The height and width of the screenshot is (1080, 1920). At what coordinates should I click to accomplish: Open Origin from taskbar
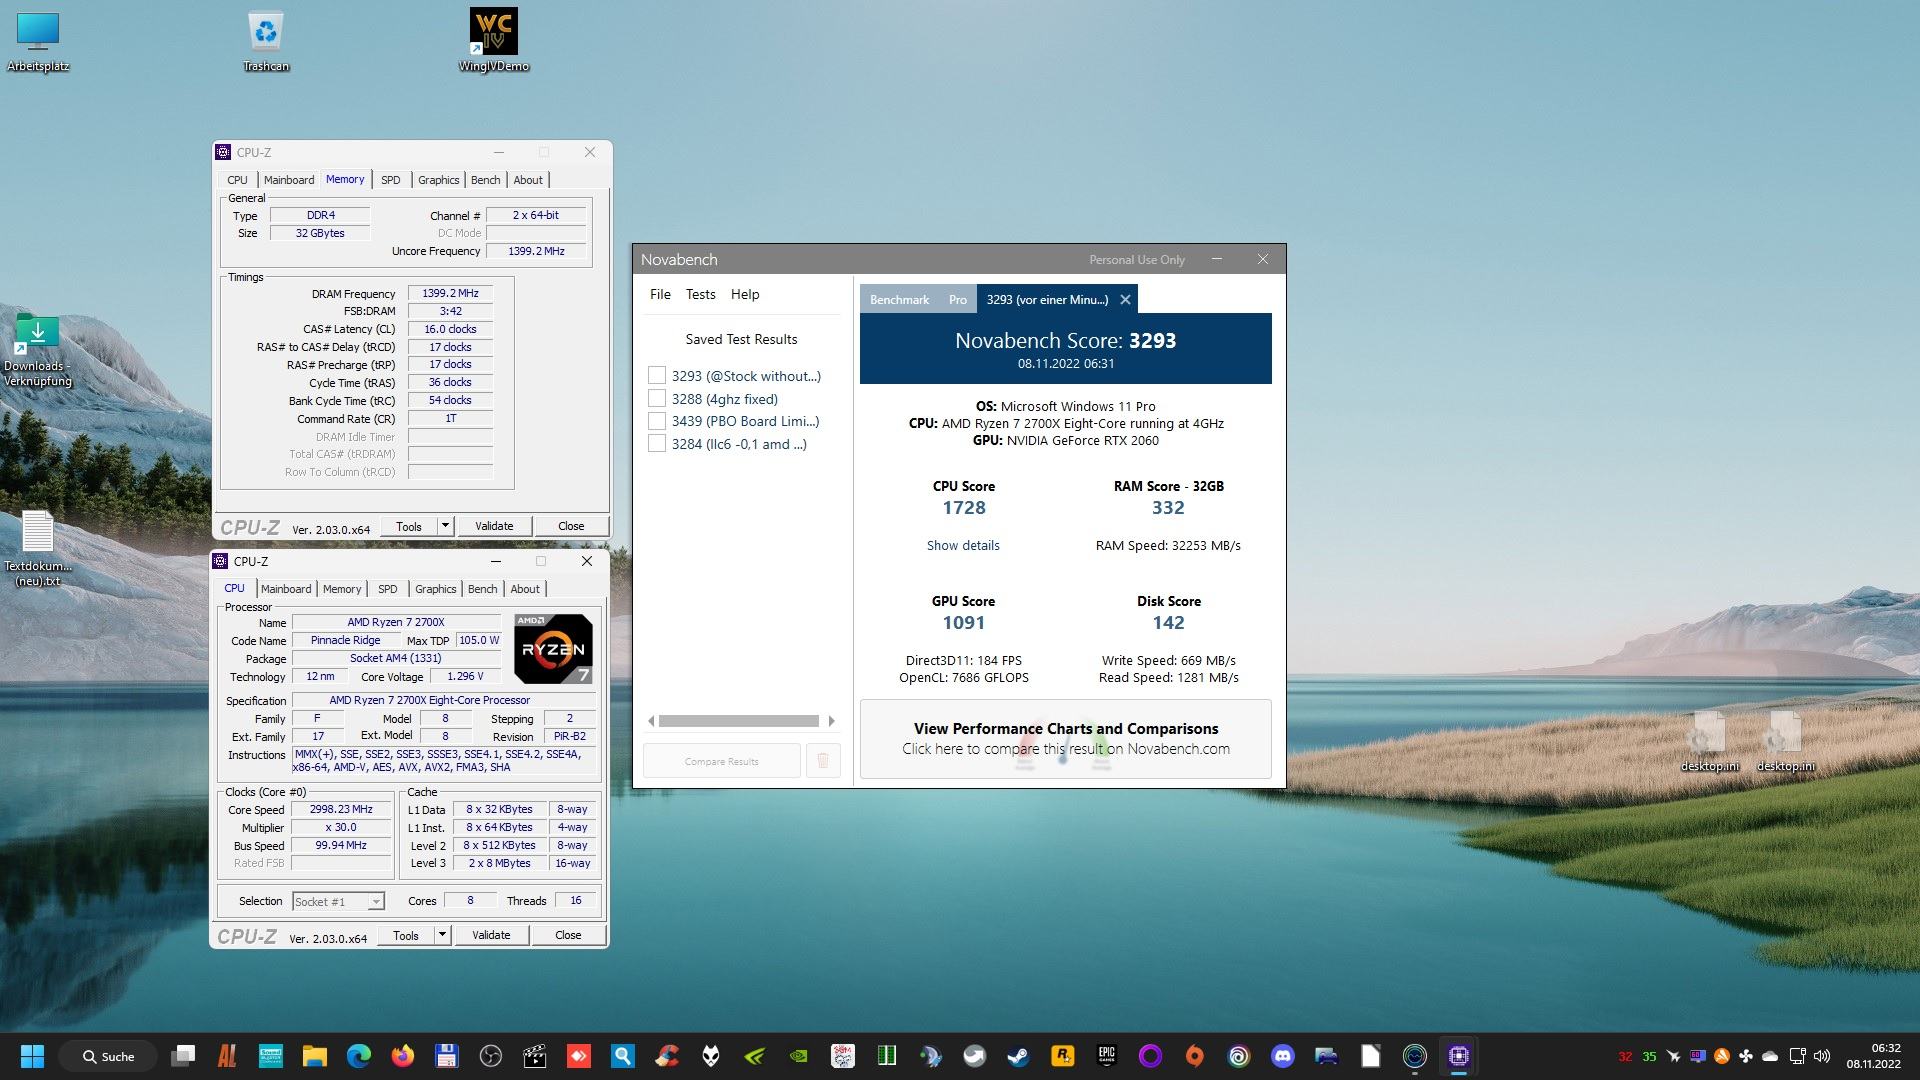pos(1195,1056)
